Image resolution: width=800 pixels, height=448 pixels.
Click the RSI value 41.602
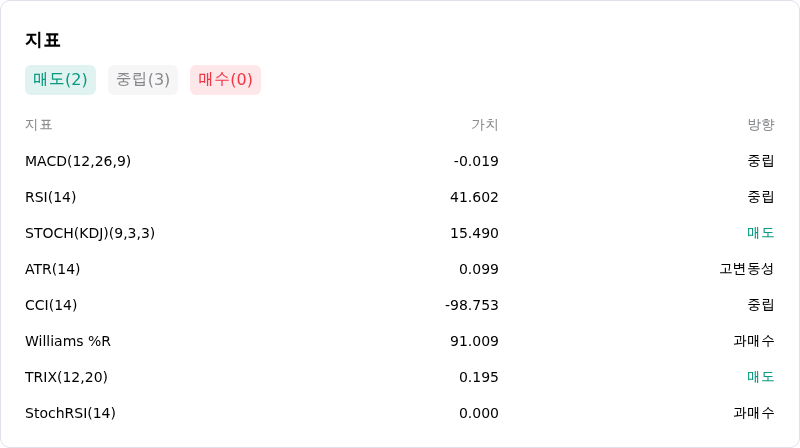coord(474,197)
